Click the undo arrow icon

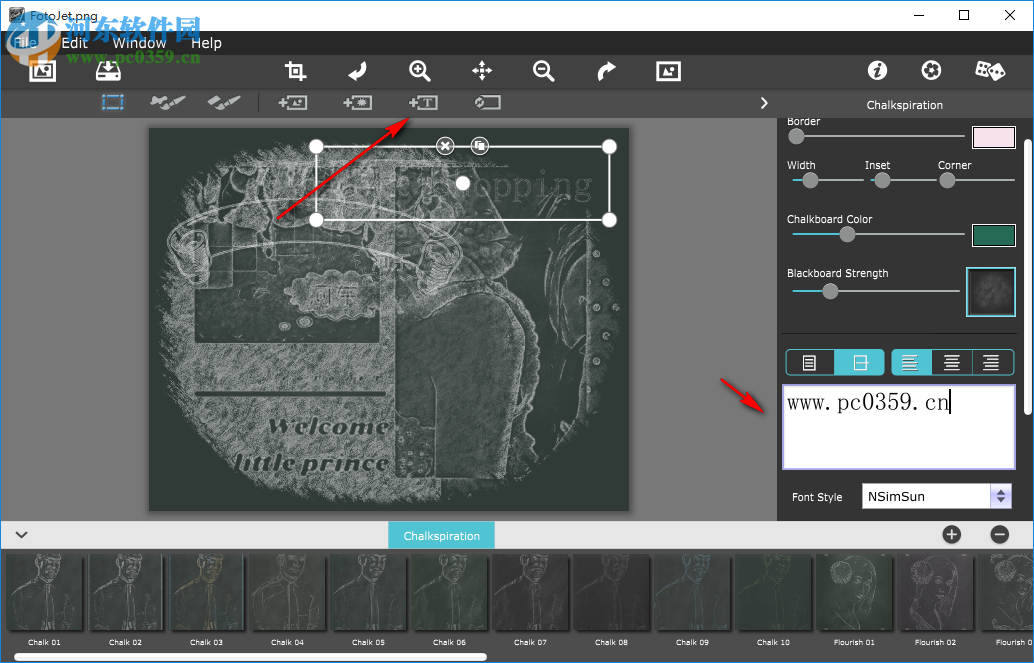(x=357, y=71)
